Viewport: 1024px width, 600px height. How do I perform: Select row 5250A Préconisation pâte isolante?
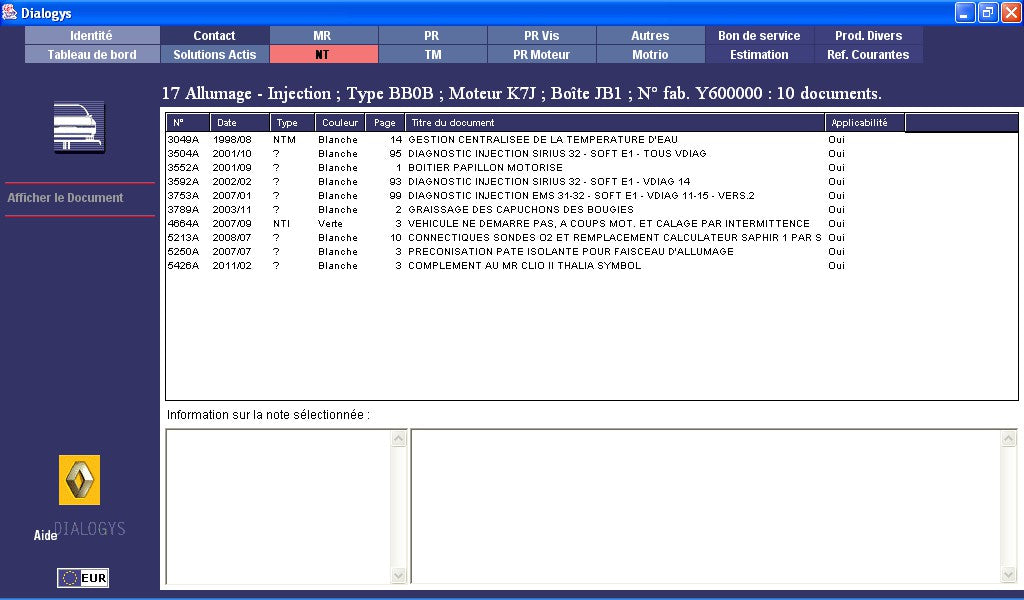click(592, 252)
